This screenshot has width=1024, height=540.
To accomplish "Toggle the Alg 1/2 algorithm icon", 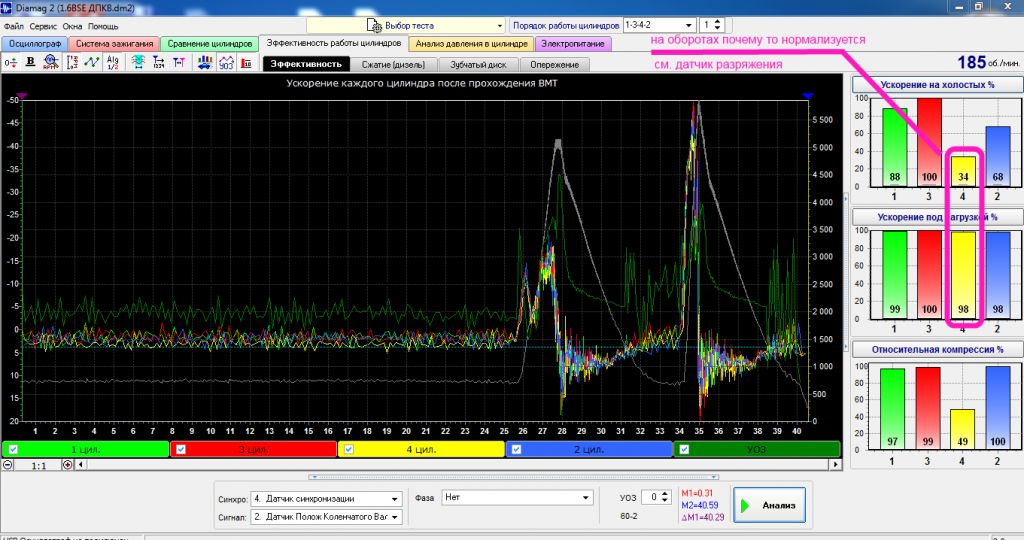I will (x=112, y=63).
